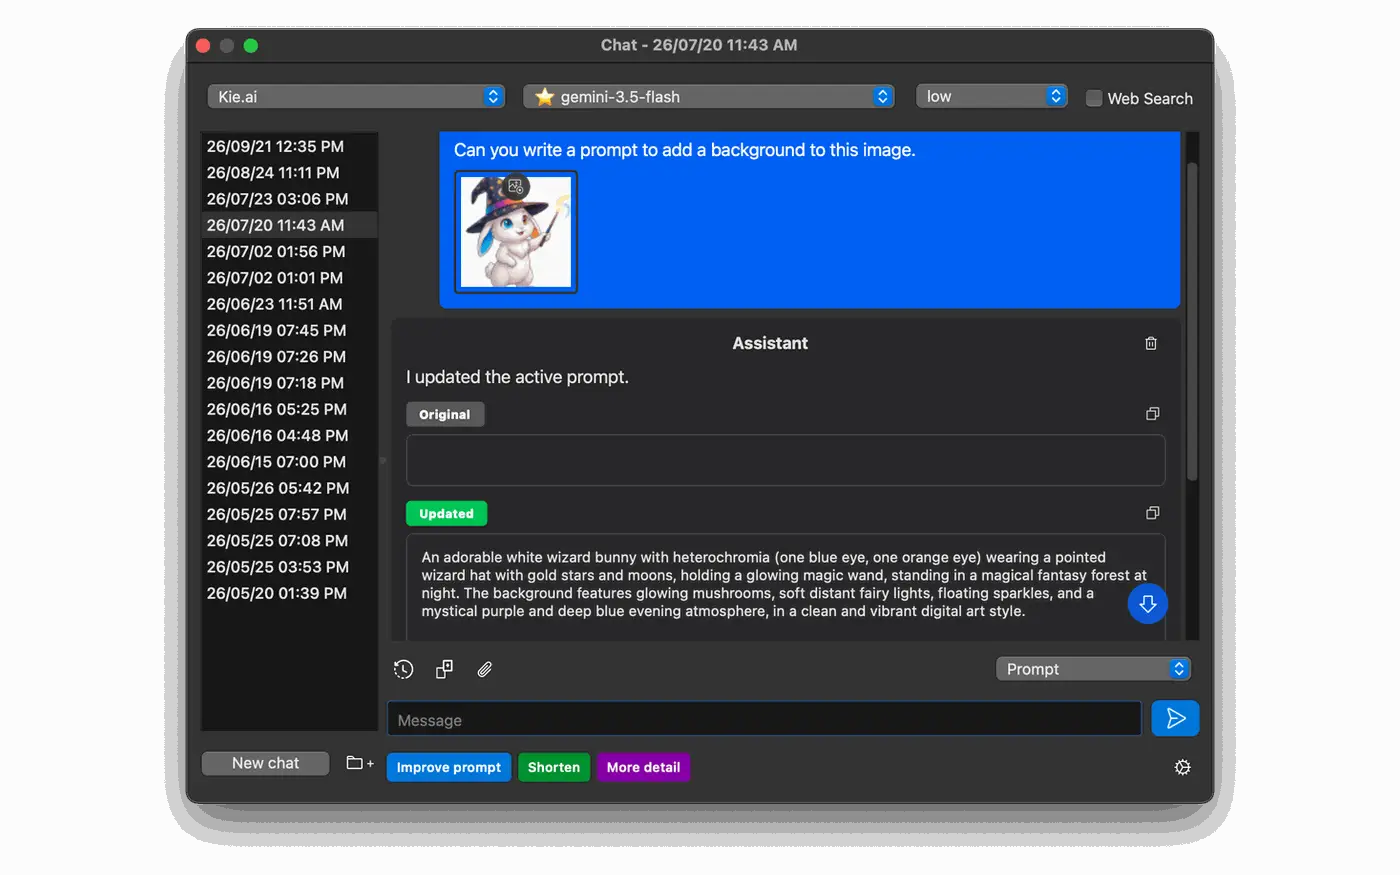Click the image badge on bunny thumbnail
Image resolution: width=1400 pixels, height=875 pixels.
click(x=515, y=186)
